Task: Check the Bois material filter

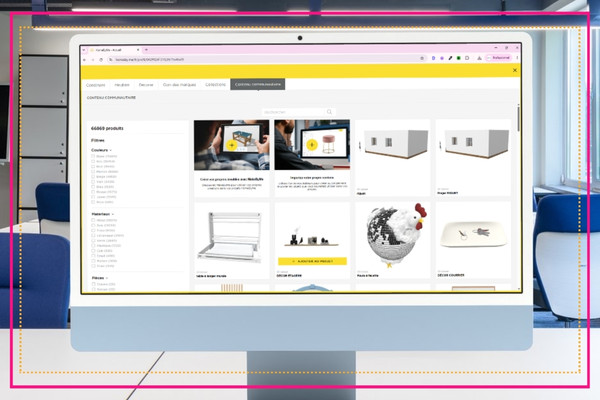Action: 93,225
